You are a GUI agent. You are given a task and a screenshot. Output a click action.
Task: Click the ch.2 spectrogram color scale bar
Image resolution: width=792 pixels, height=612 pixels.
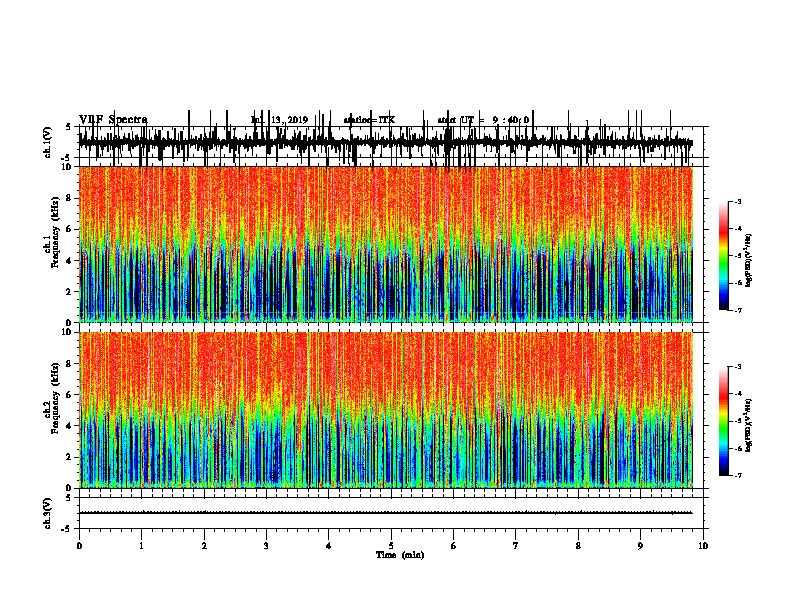tap(724, 421)
